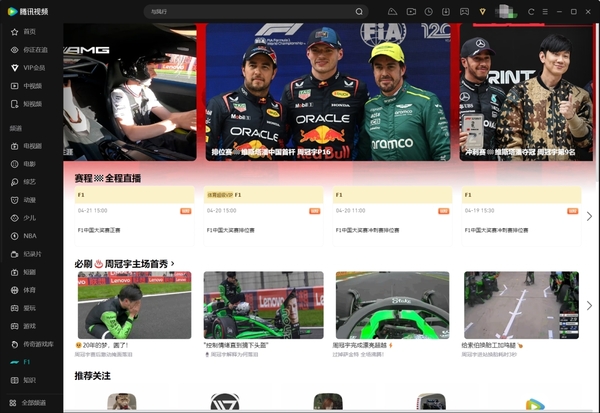Click the game controller icon in top bar
Viewport: 600px width, 413px height.
(x=464, y=11)
